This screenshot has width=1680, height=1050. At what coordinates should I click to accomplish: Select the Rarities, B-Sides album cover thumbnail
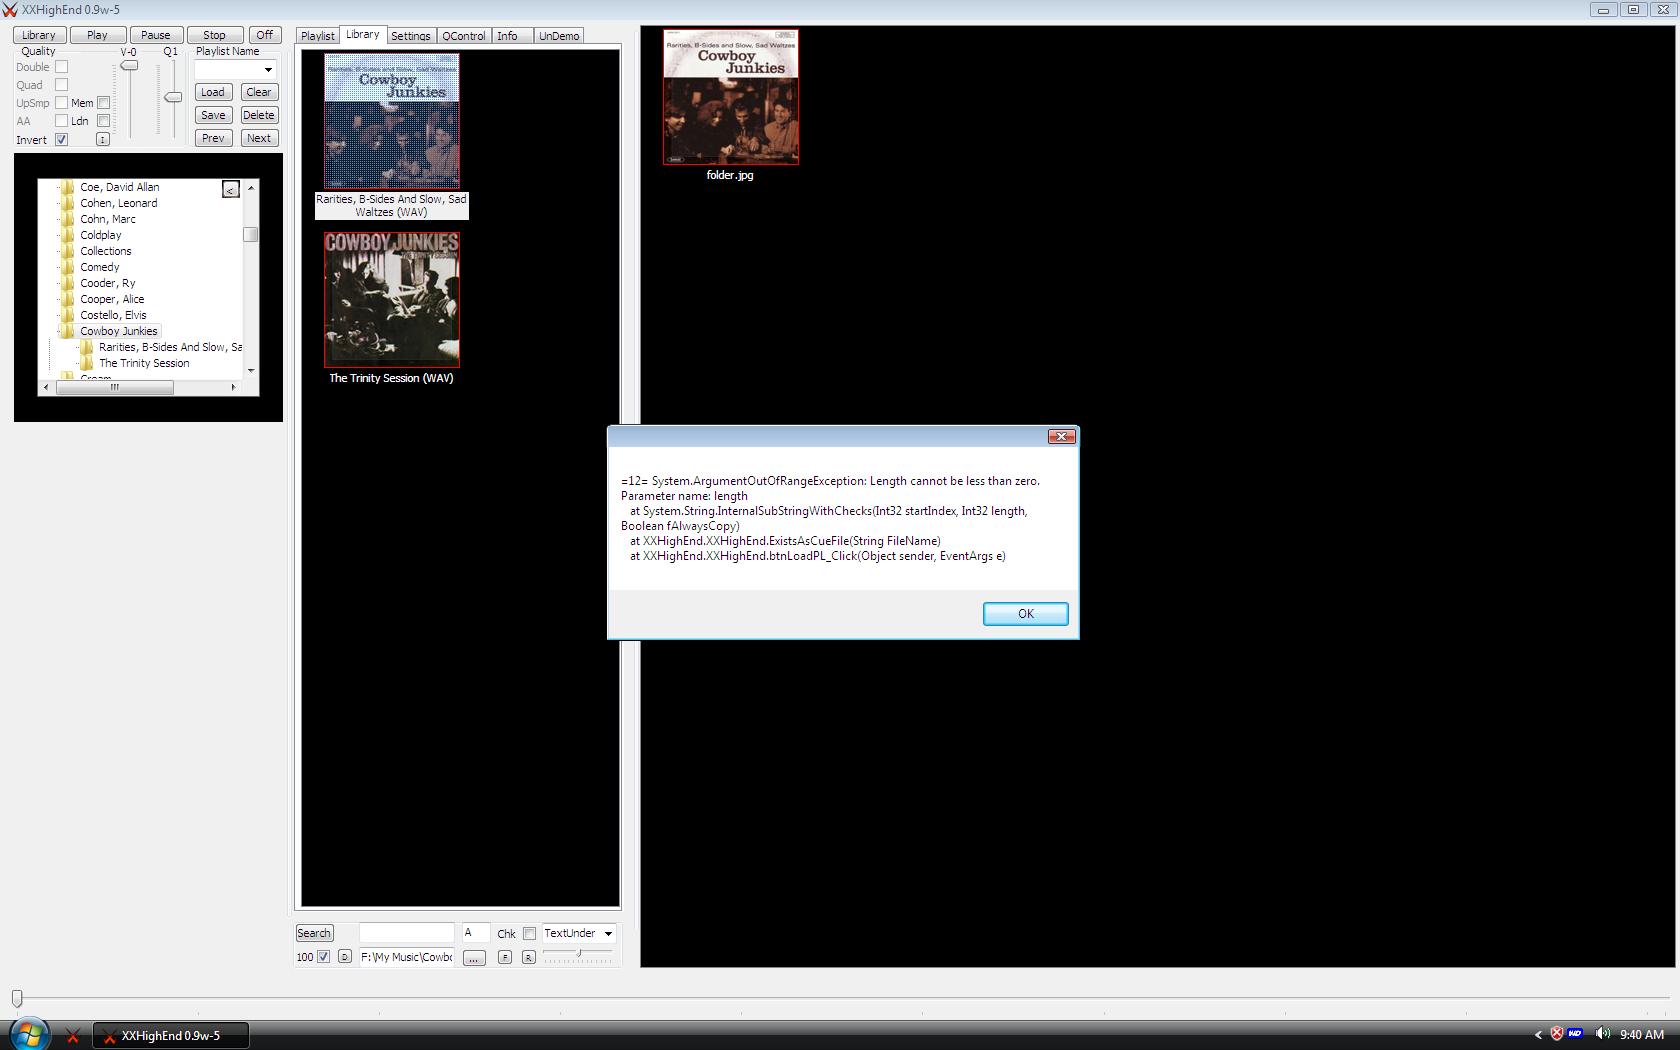coord(392,121)
